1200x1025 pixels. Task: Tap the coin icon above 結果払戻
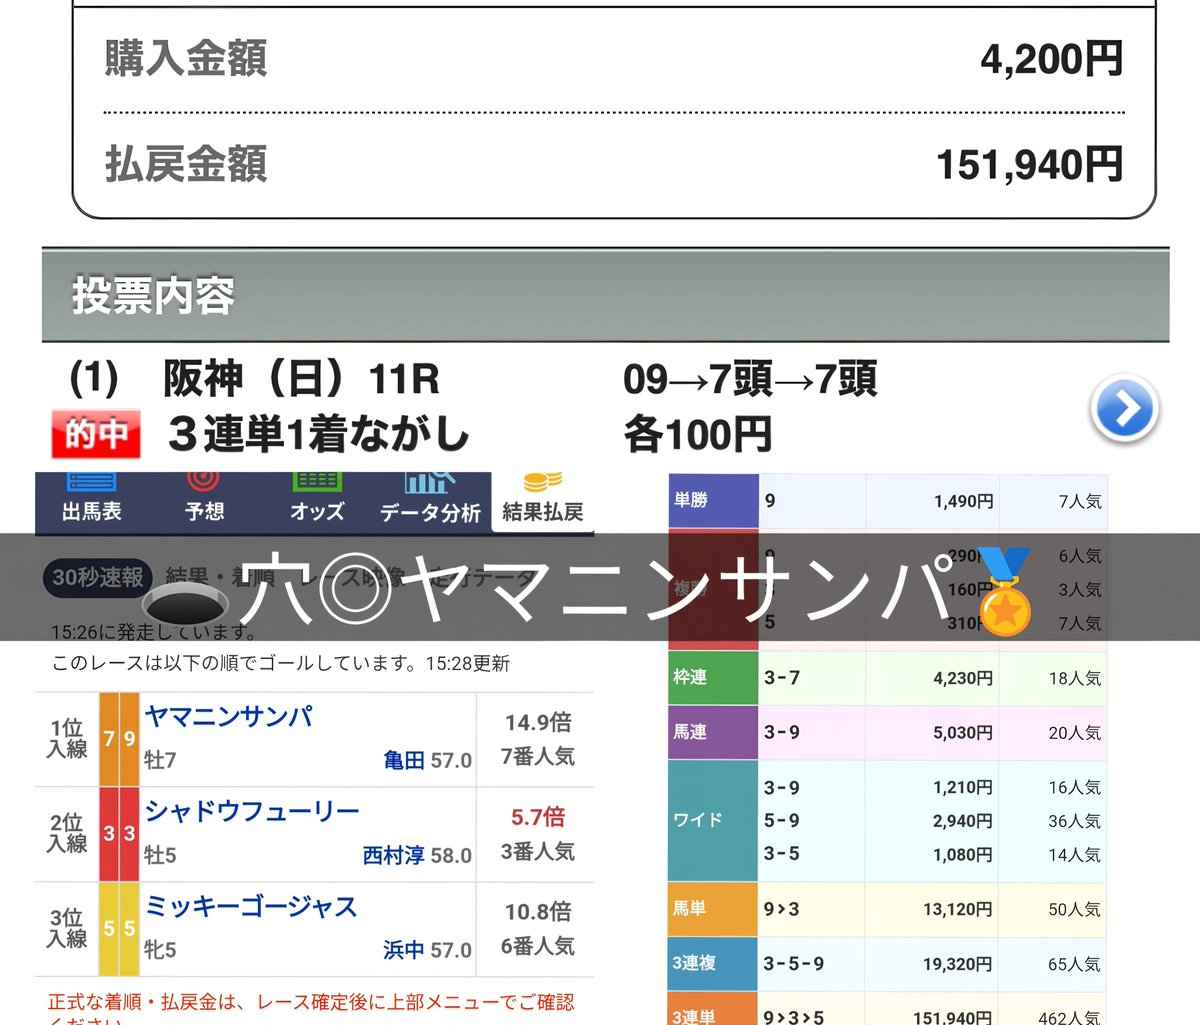click(543, 483)
